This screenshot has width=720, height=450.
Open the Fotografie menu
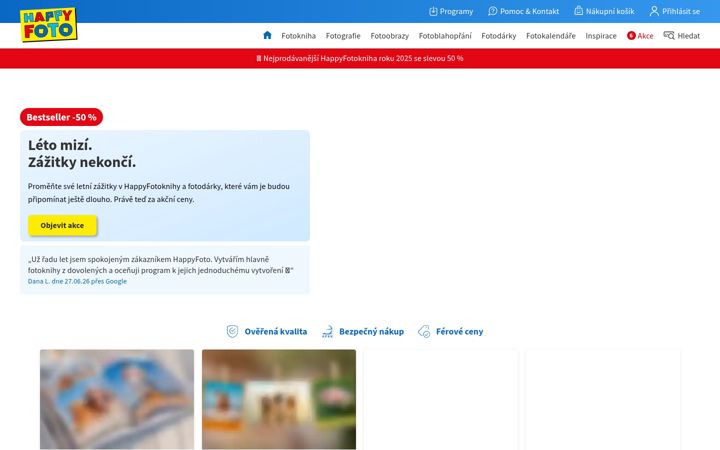tap(343, 36)
